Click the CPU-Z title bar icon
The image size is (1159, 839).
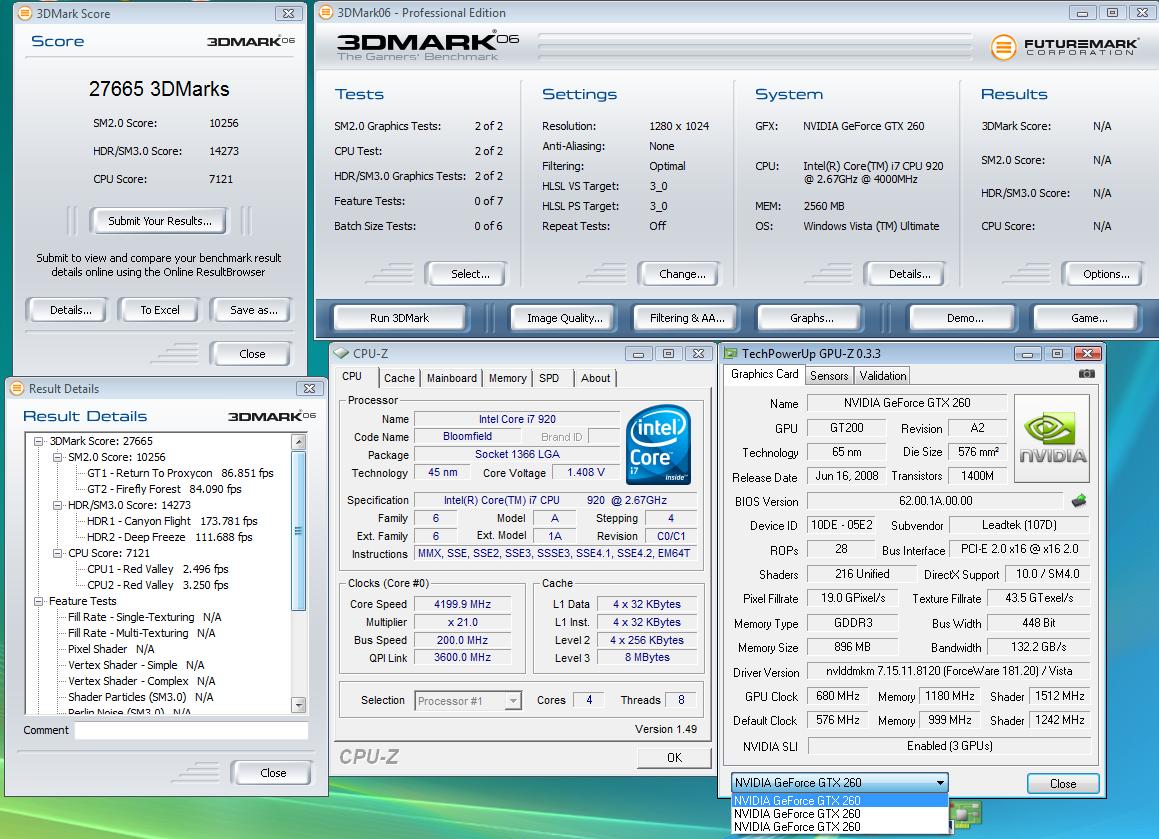point(341,353)
